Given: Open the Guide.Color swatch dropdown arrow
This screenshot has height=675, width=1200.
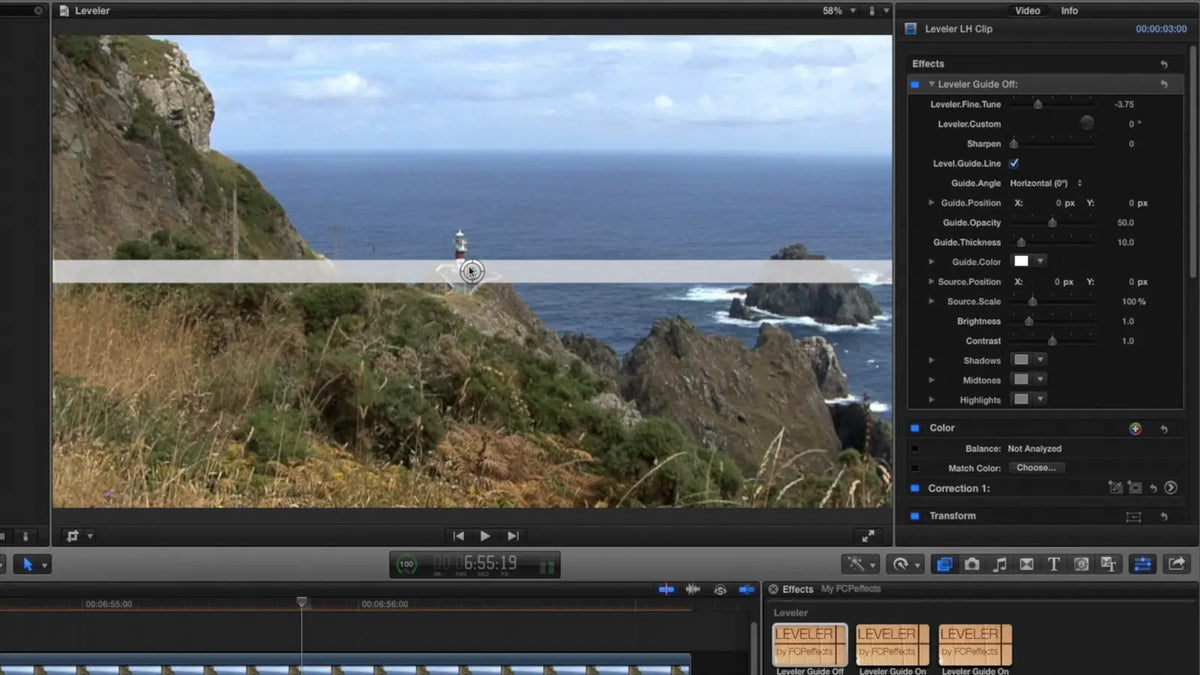Looking at the screenshot, I should tap(1040, 261).
